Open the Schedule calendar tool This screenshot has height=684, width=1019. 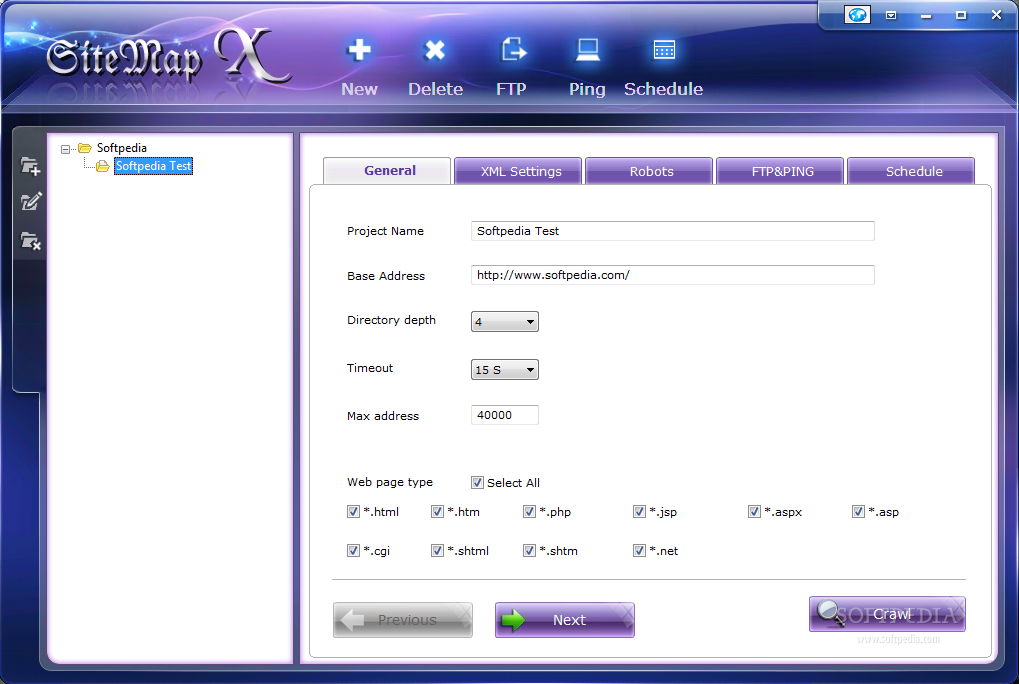pos(664,50)
